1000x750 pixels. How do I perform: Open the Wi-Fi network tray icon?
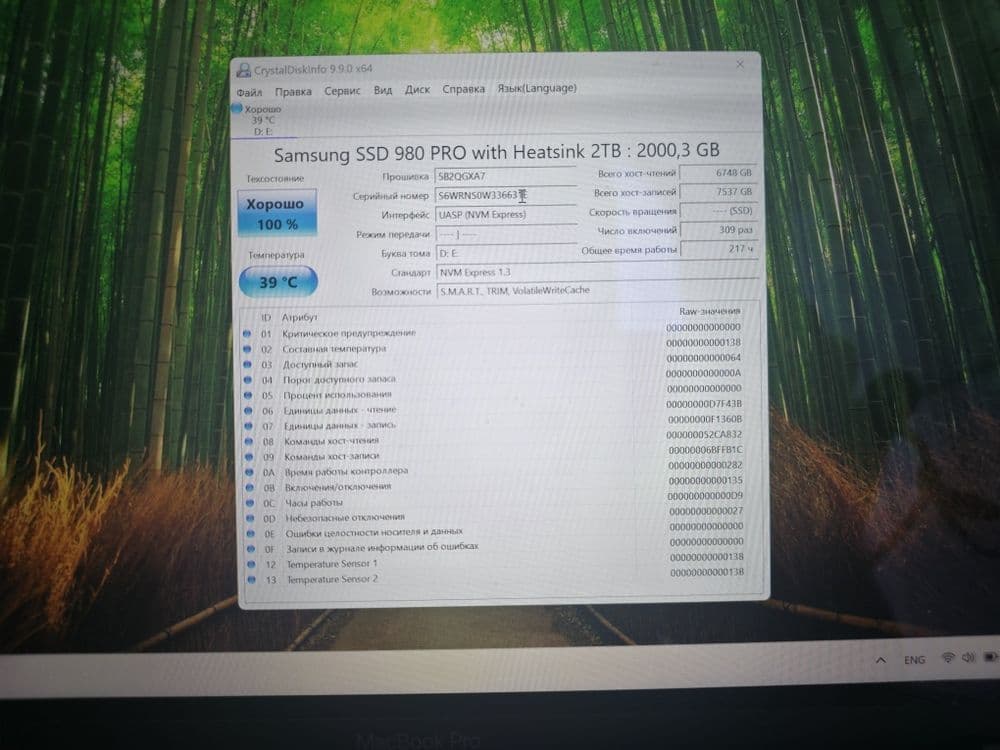pos(948,658)
